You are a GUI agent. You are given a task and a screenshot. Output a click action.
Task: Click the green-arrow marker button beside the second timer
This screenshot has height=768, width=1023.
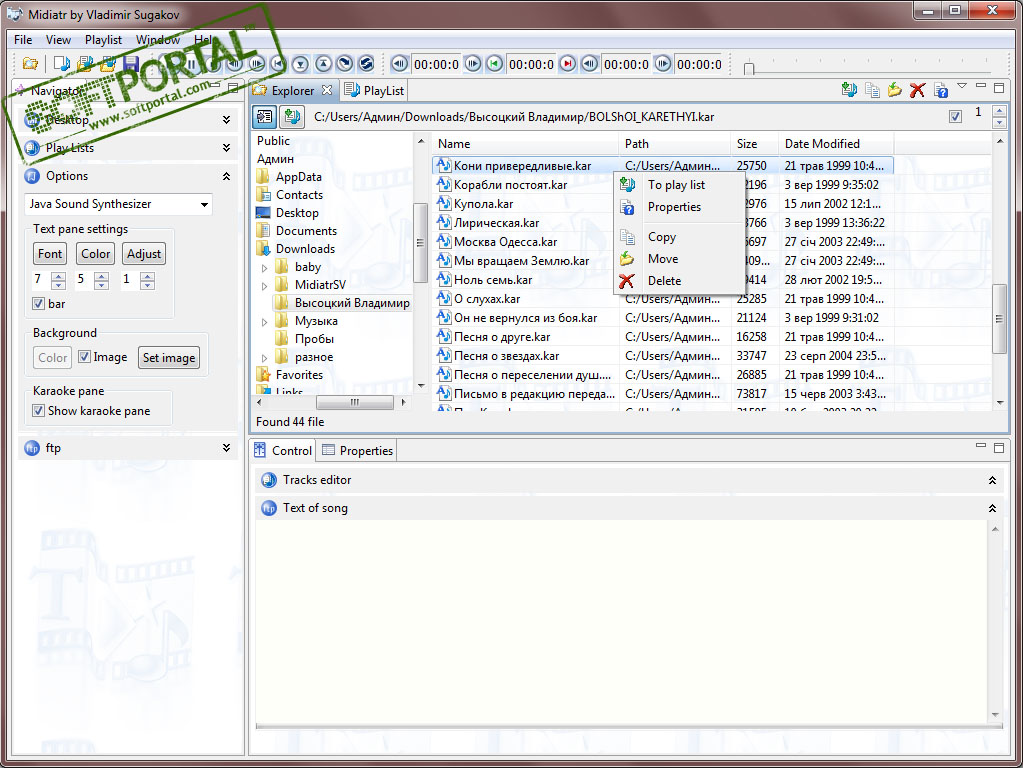(x=495, y=64)
